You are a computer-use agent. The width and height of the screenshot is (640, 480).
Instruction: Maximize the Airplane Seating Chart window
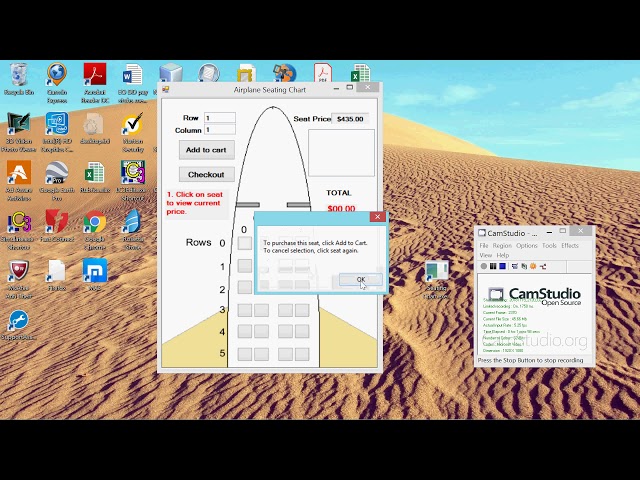tap(350, 87)
